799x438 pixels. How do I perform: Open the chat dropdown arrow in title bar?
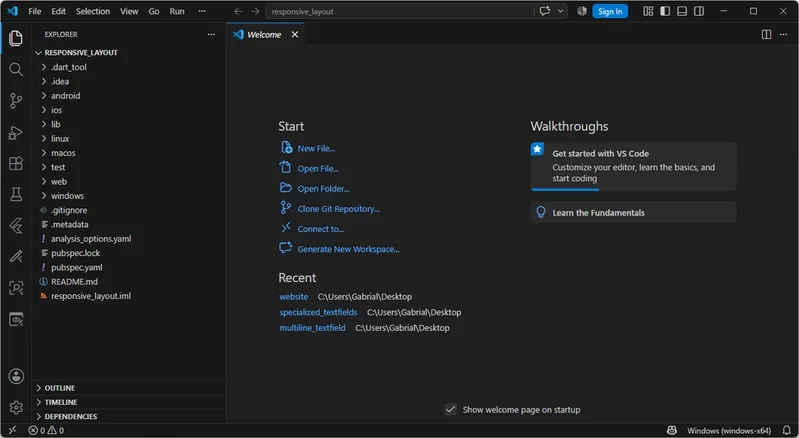click(561, 11)
